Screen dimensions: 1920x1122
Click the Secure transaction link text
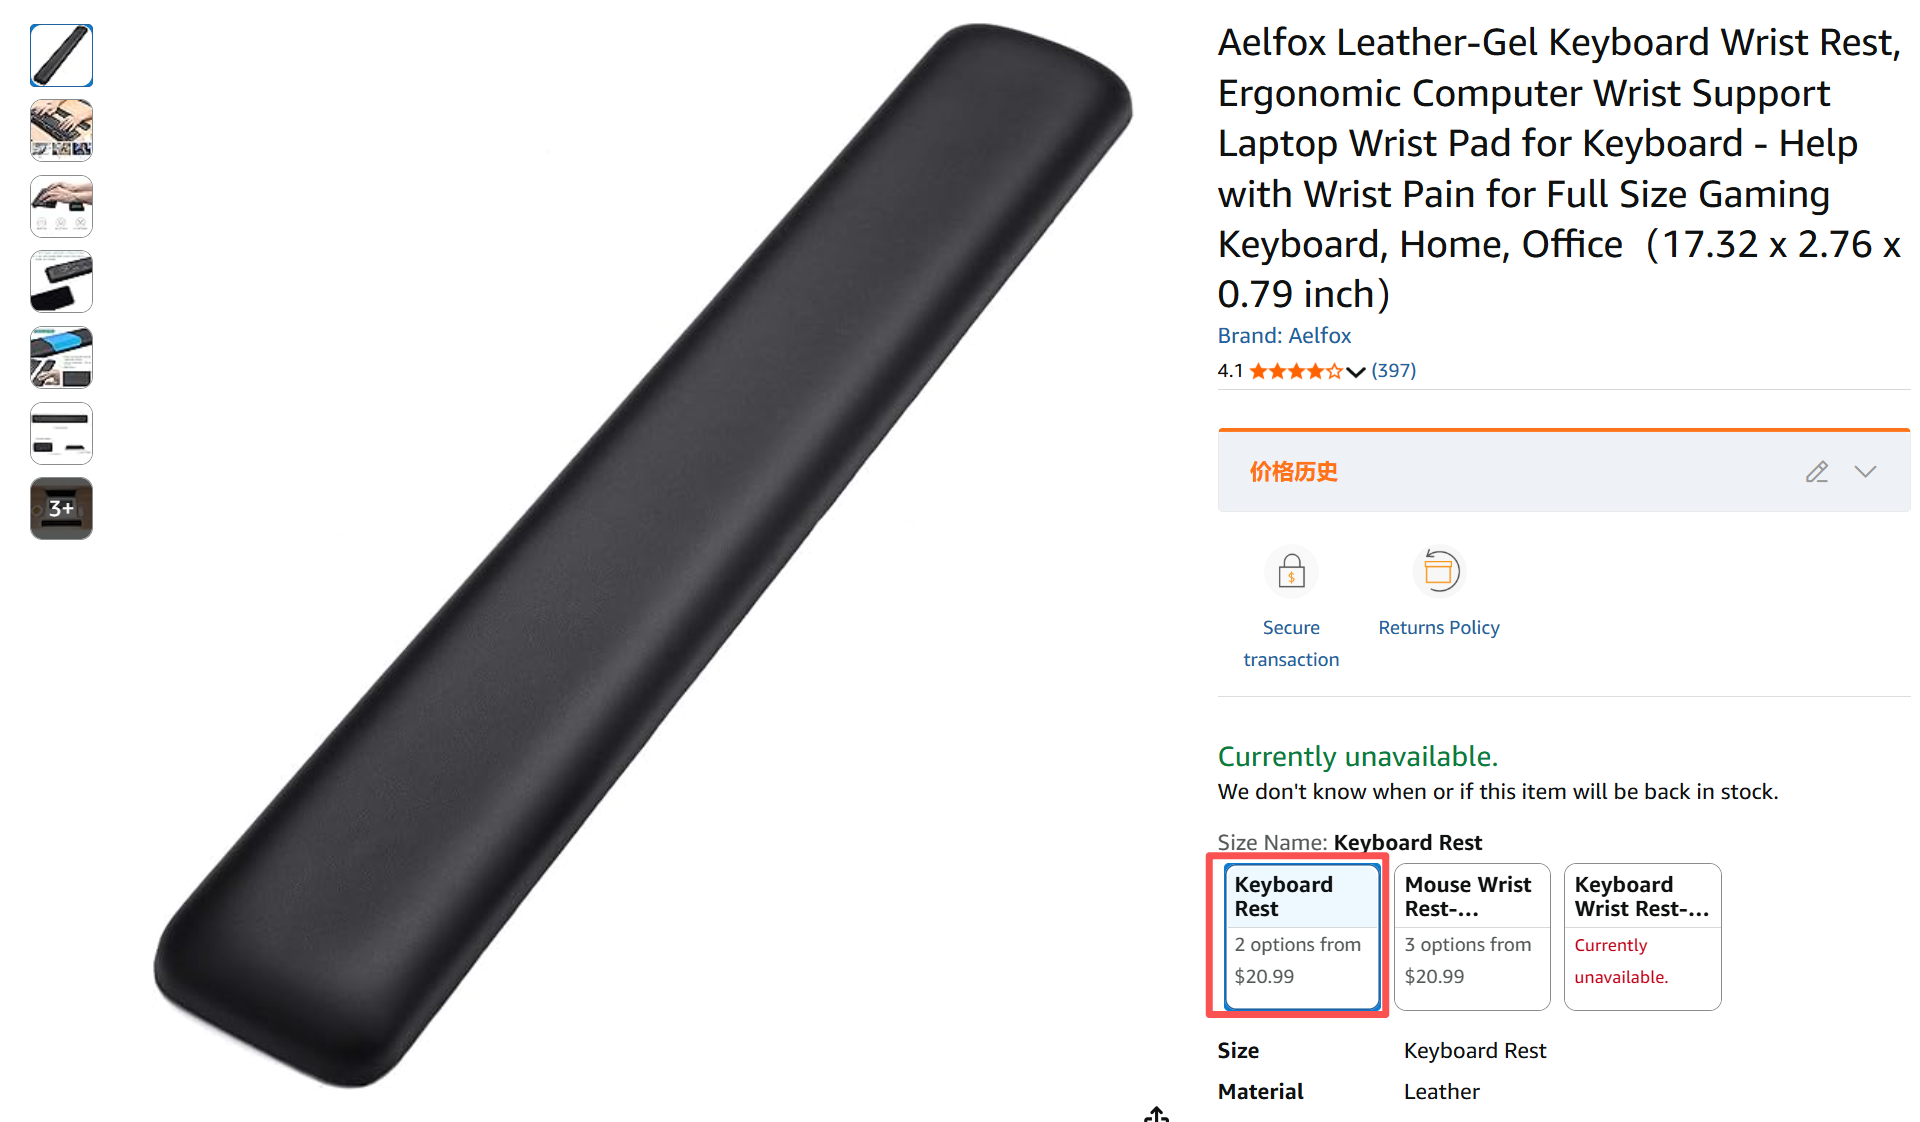(1291, 643)
